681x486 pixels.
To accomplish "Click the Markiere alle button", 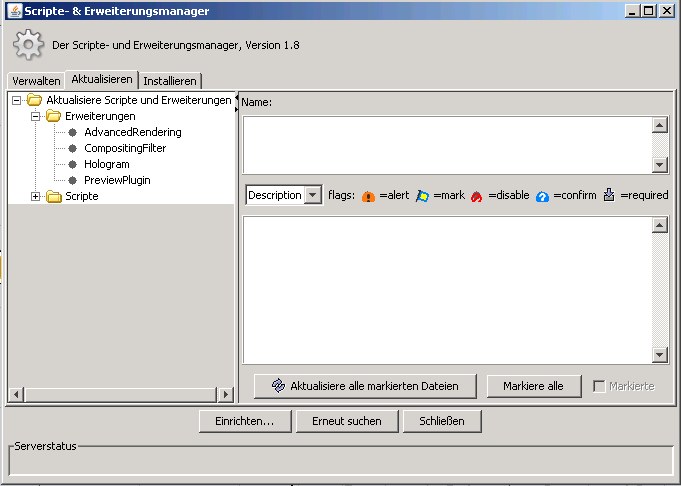I will pyautogui.click(x=534, y=386).
